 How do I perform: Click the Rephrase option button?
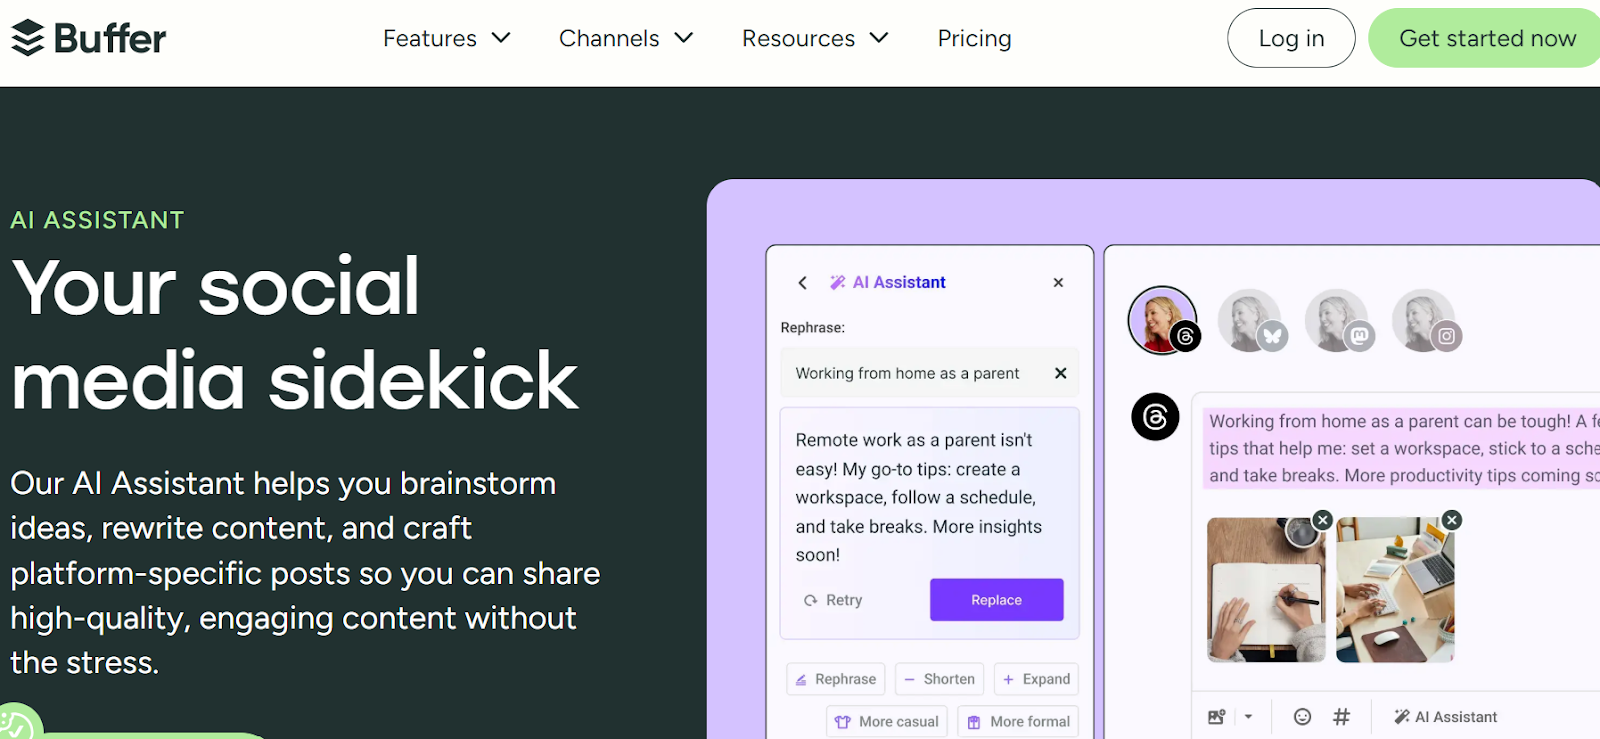point(836,679)
